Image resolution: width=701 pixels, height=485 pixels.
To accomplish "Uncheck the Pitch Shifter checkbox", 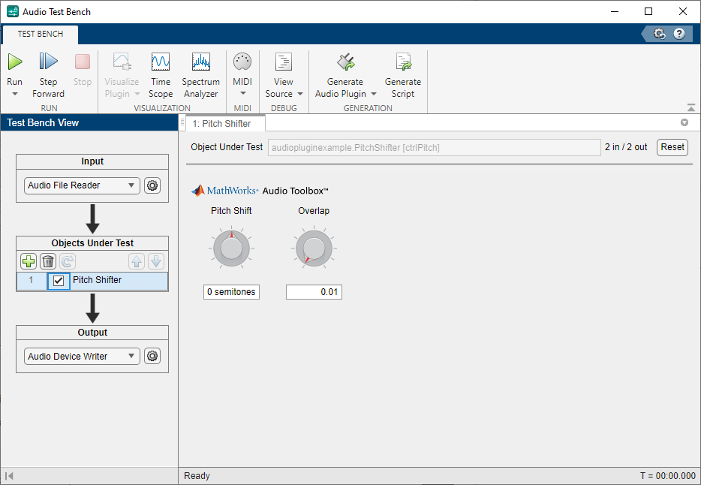I will pyautogui.click(x=58, y=281).
